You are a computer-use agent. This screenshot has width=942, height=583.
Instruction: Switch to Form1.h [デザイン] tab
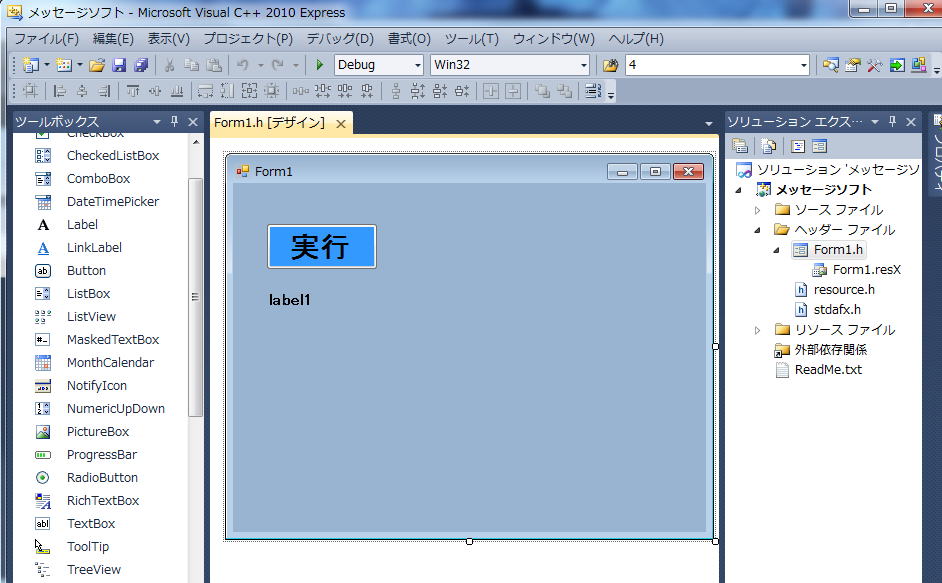(x=269, y=123)
